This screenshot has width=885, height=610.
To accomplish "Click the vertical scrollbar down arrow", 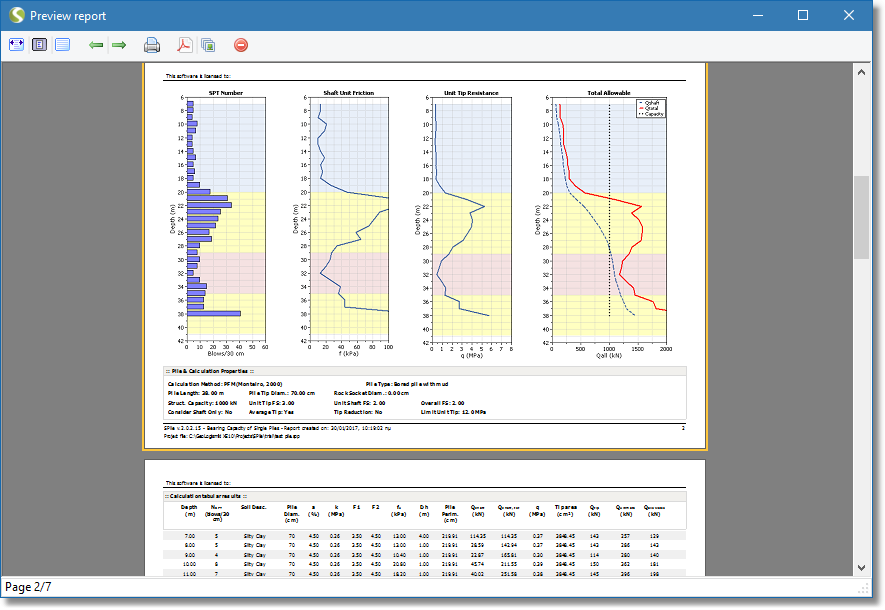I will [x=860, y=567].
